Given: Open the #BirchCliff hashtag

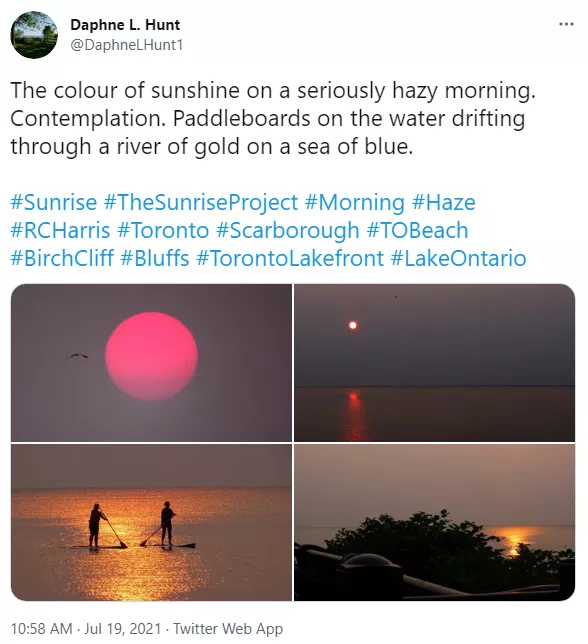Looking at the screenshot, I should click(x=62, y=258).
